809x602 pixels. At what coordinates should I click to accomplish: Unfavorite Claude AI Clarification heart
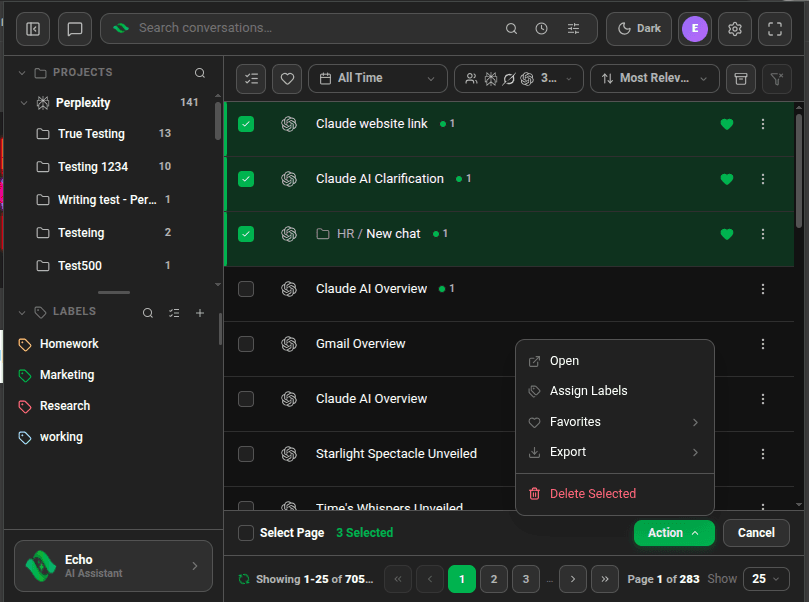pyautogui.click(x=726, y=179)
